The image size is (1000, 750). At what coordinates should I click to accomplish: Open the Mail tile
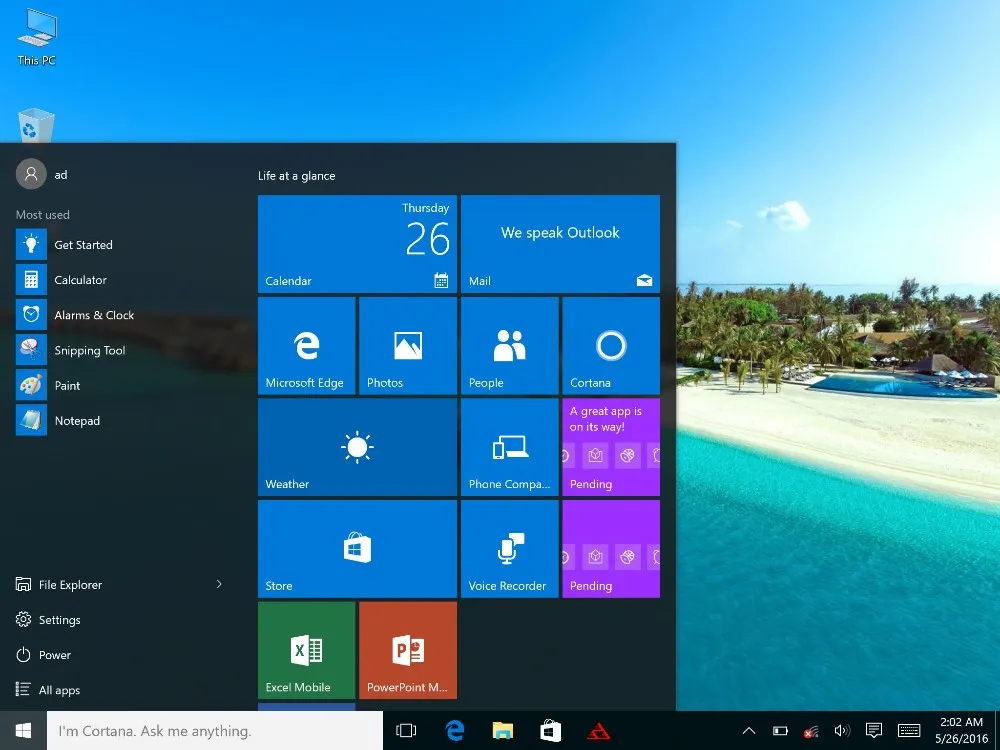[x=560, y=244]
